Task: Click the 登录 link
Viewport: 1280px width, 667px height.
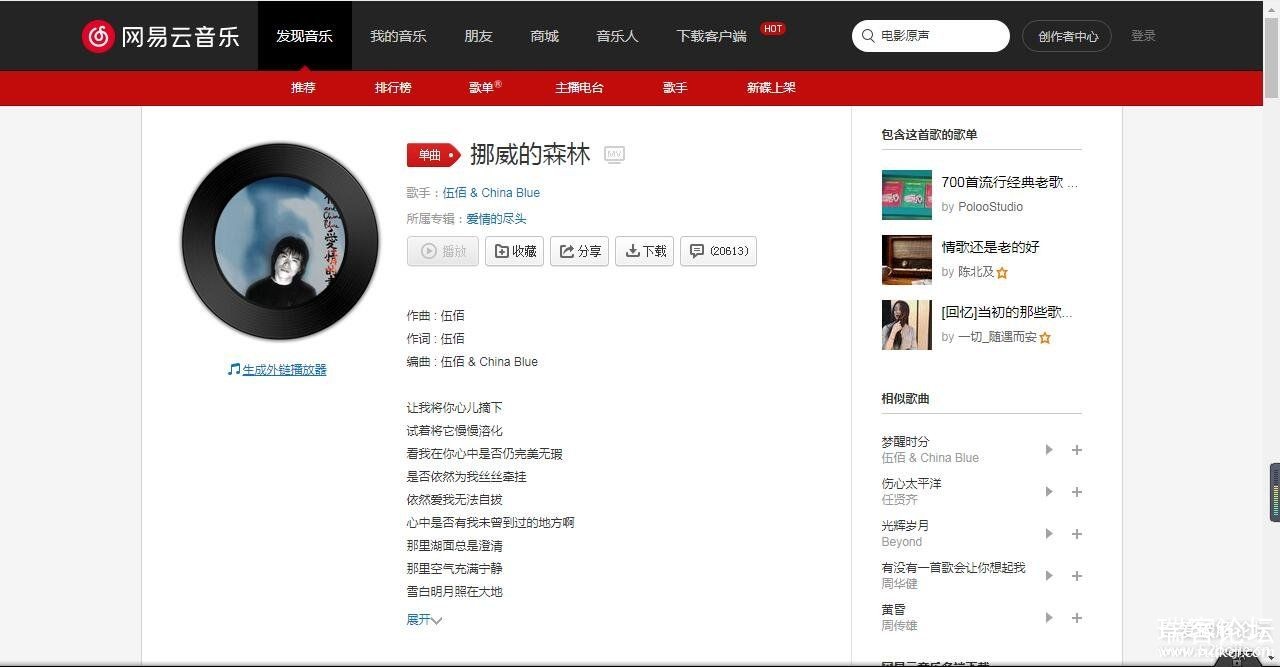Action: point(1143,36)
